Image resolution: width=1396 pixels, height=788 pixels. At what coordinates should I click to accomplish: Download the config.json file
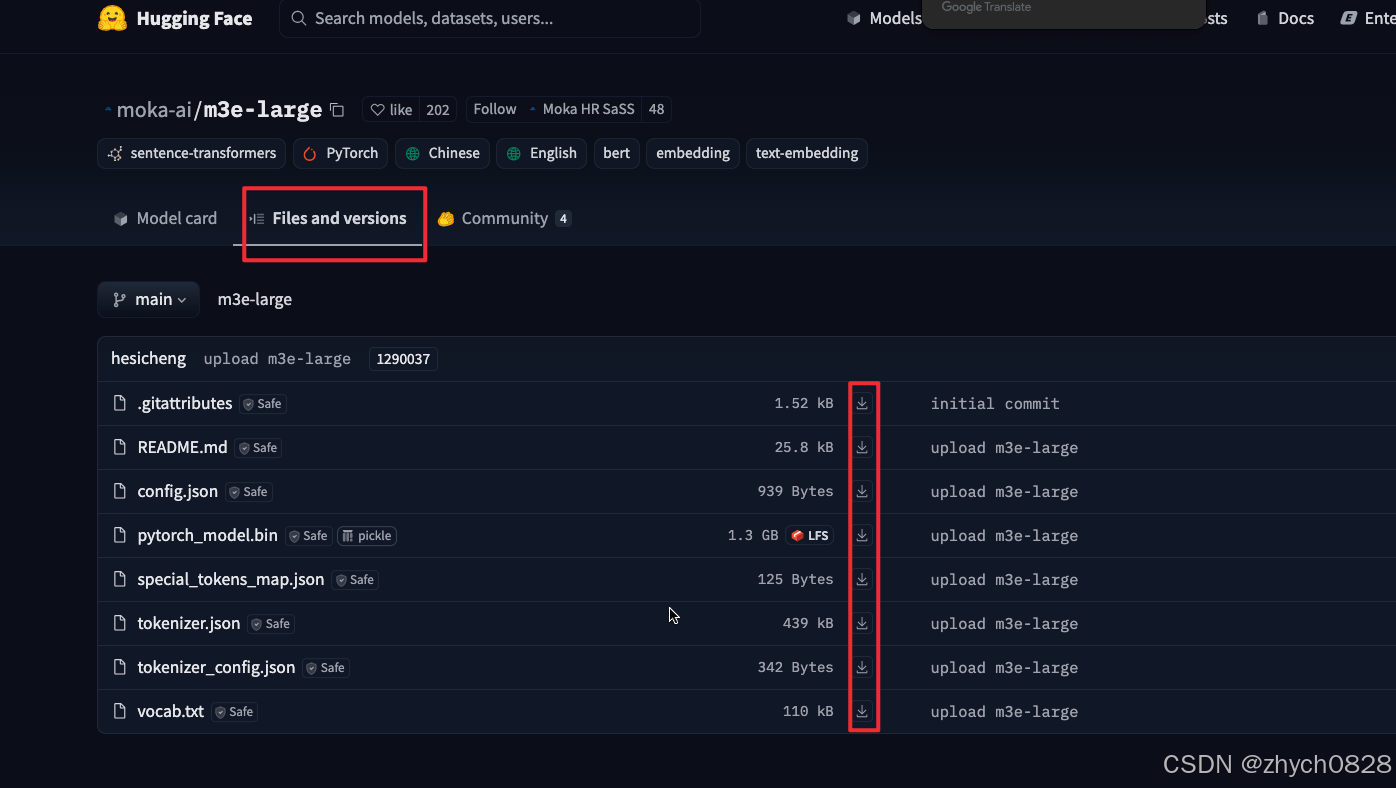(862, 491)
